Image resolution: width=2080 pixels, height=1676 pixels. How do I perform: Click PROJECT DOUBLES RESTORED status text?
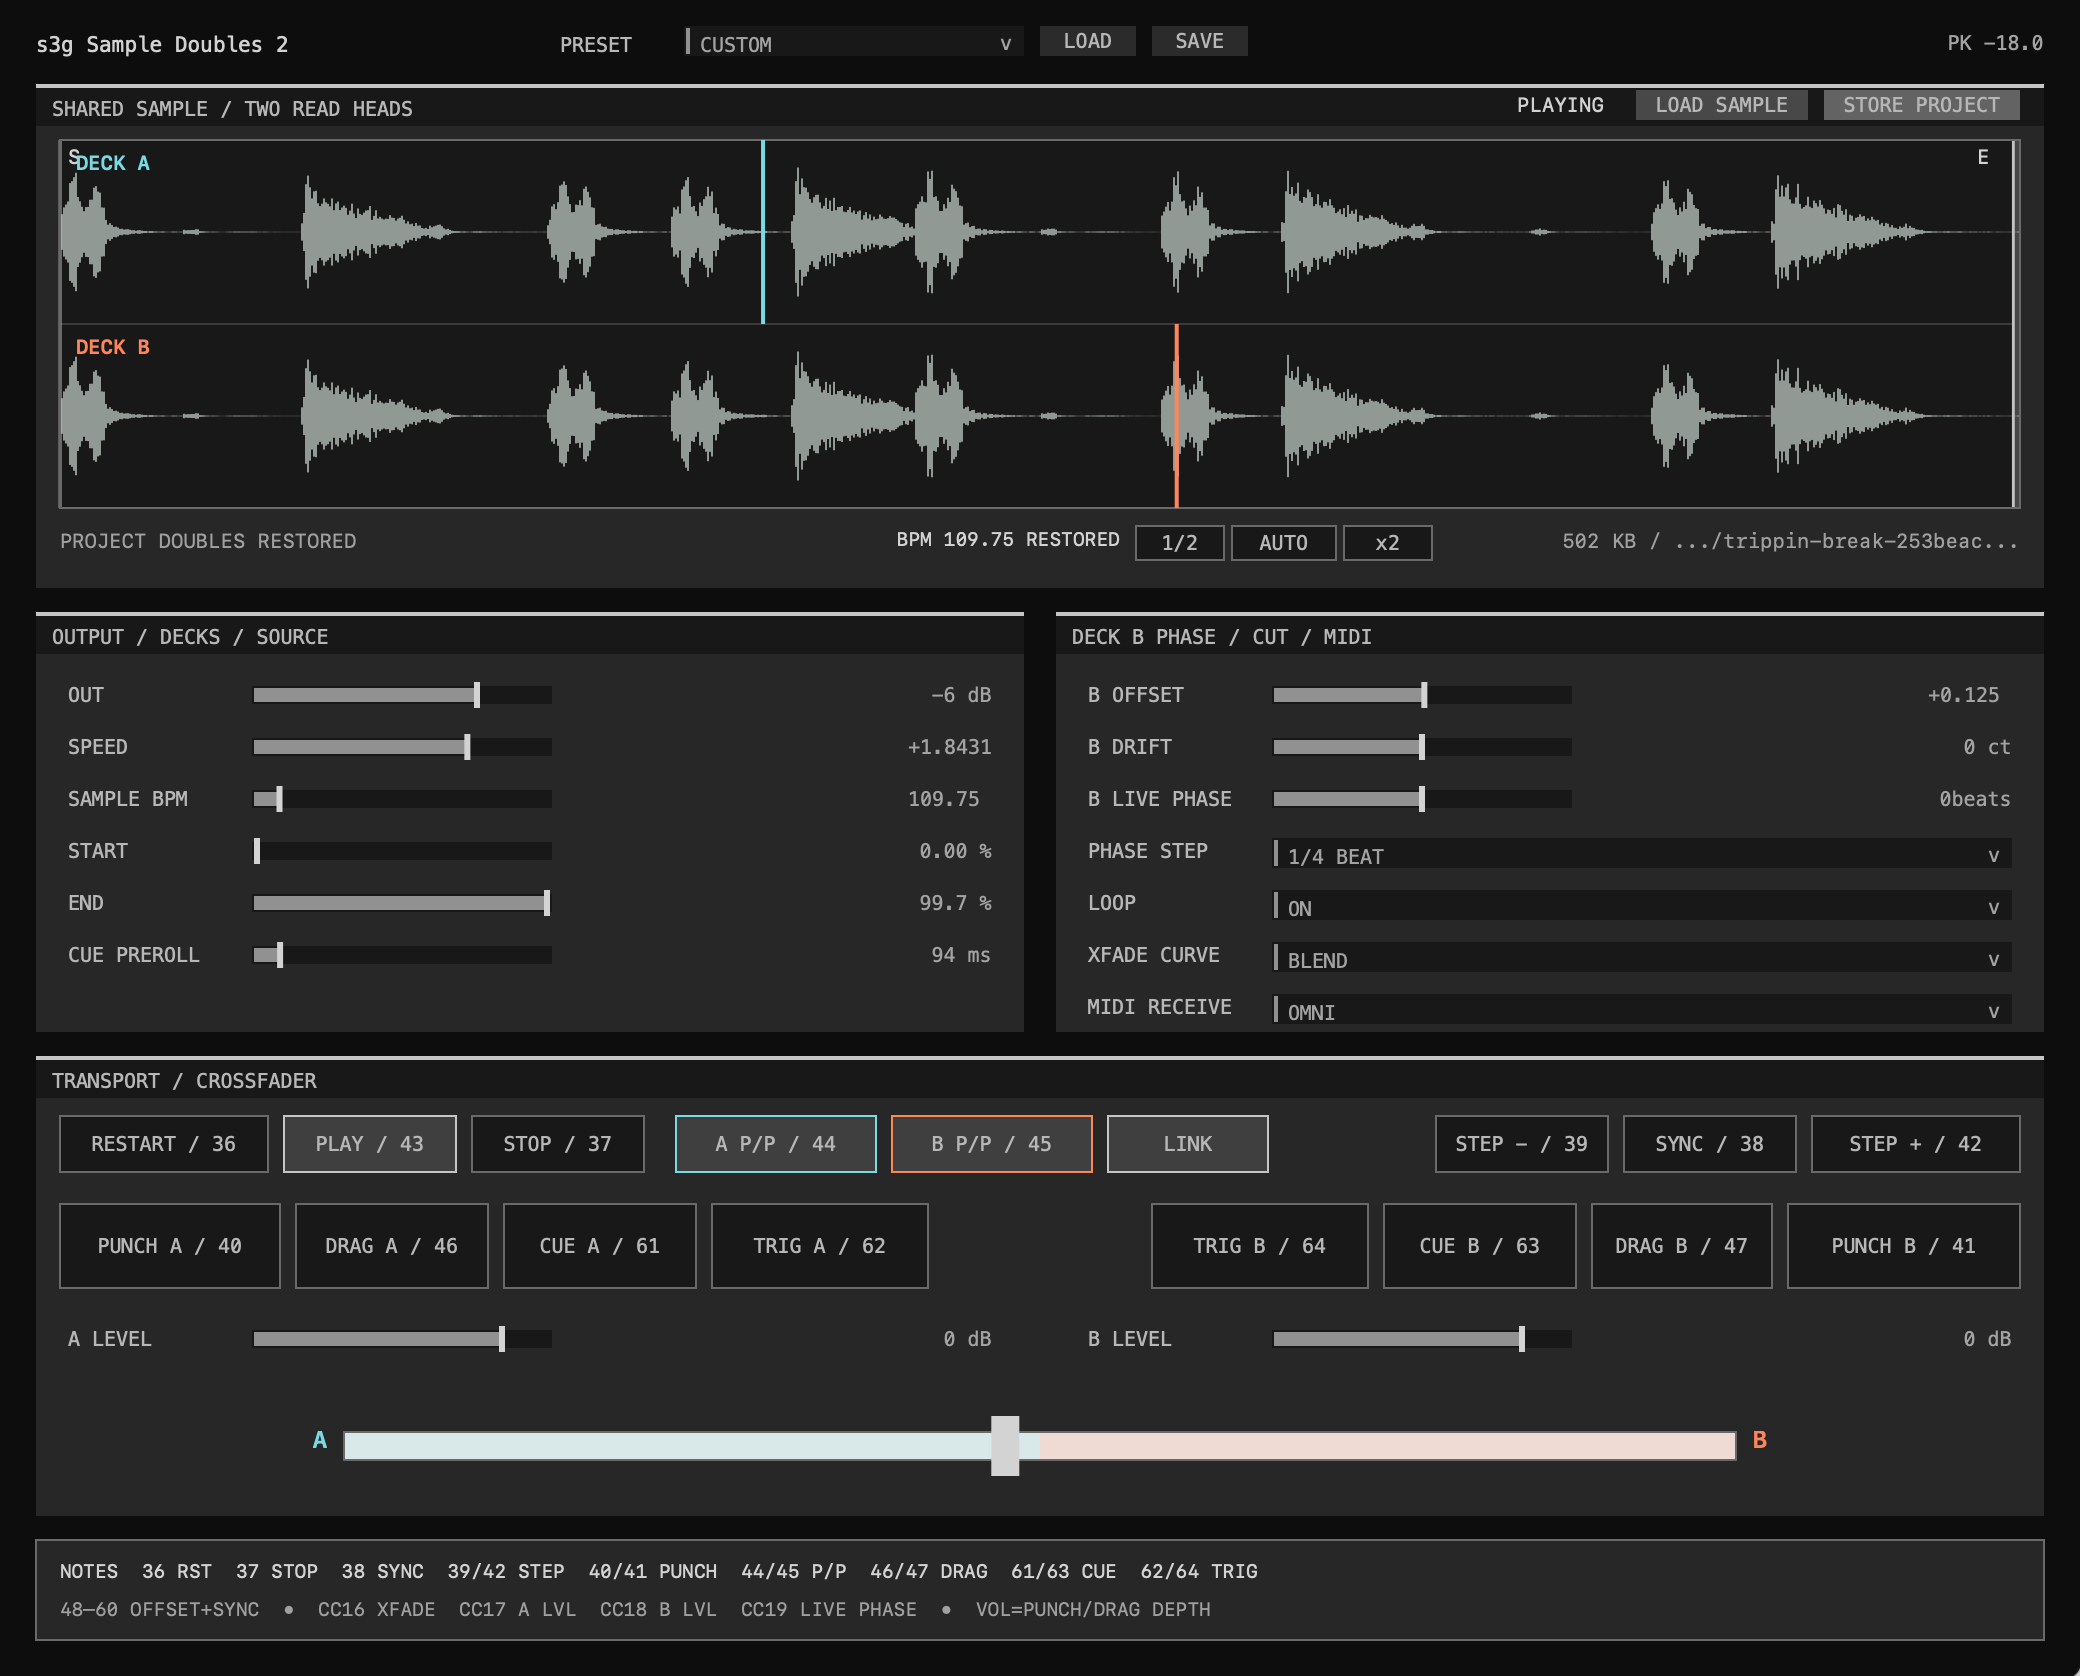click(208, 541)
